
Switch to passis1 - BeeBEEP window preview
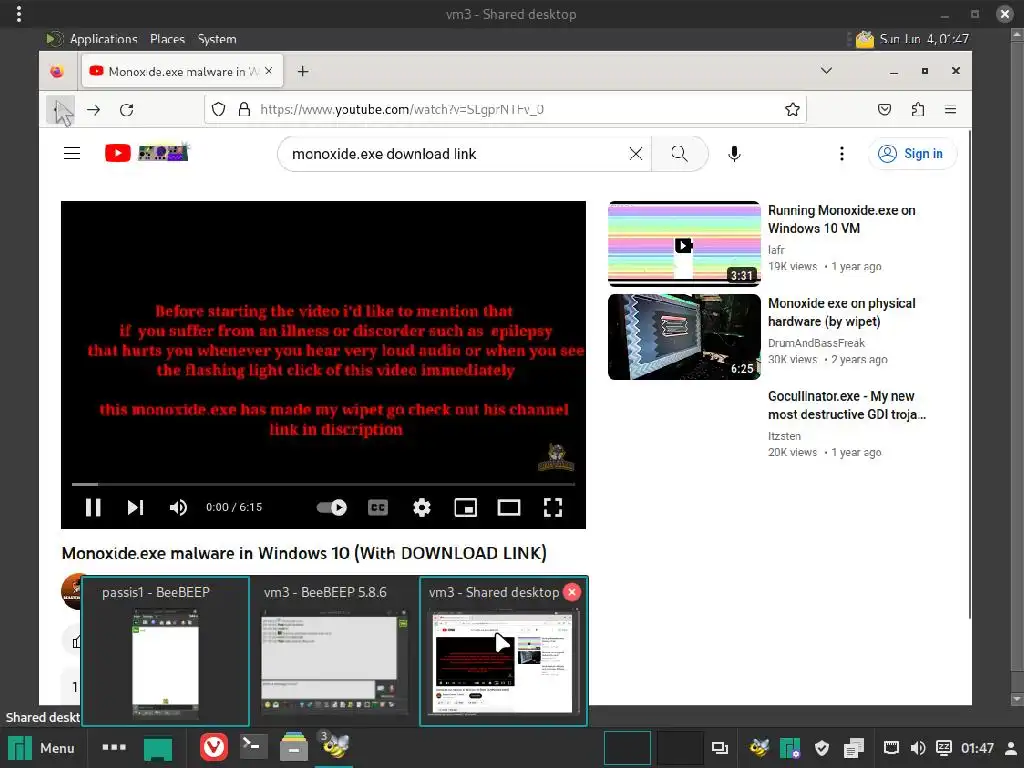pos(165,651)
